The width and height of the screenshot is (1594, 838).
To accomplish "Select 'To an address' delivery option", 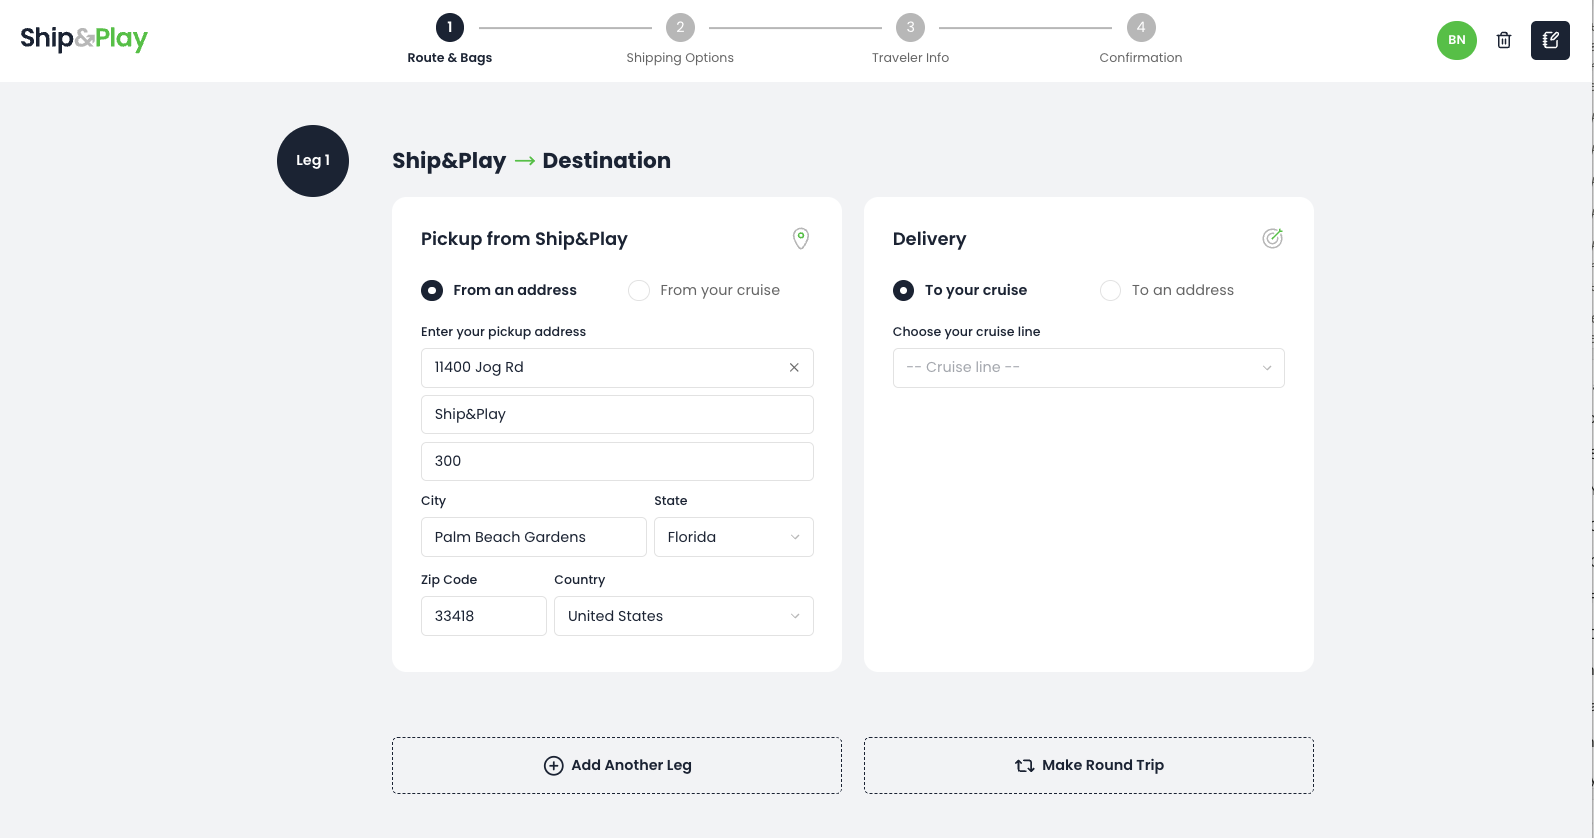I will click(1167, 290).
